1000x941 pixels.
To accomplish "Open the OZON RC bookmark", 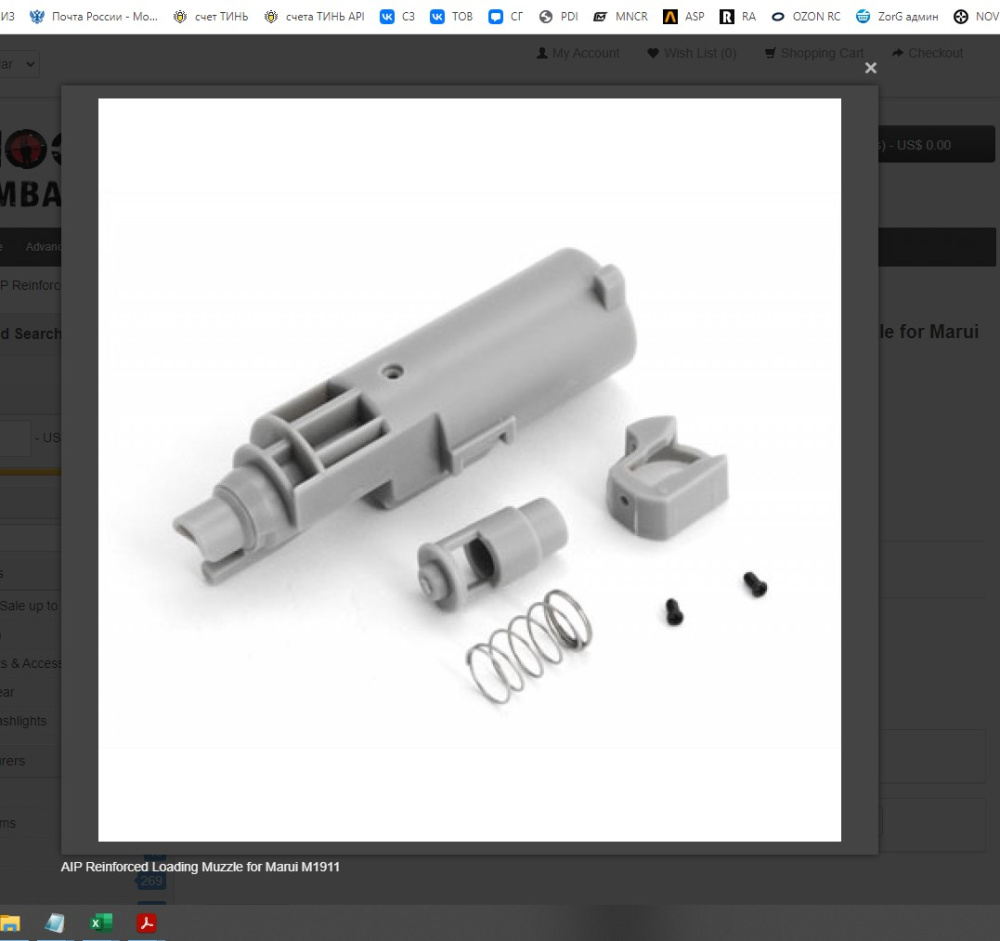I will [x=805, y=17].
